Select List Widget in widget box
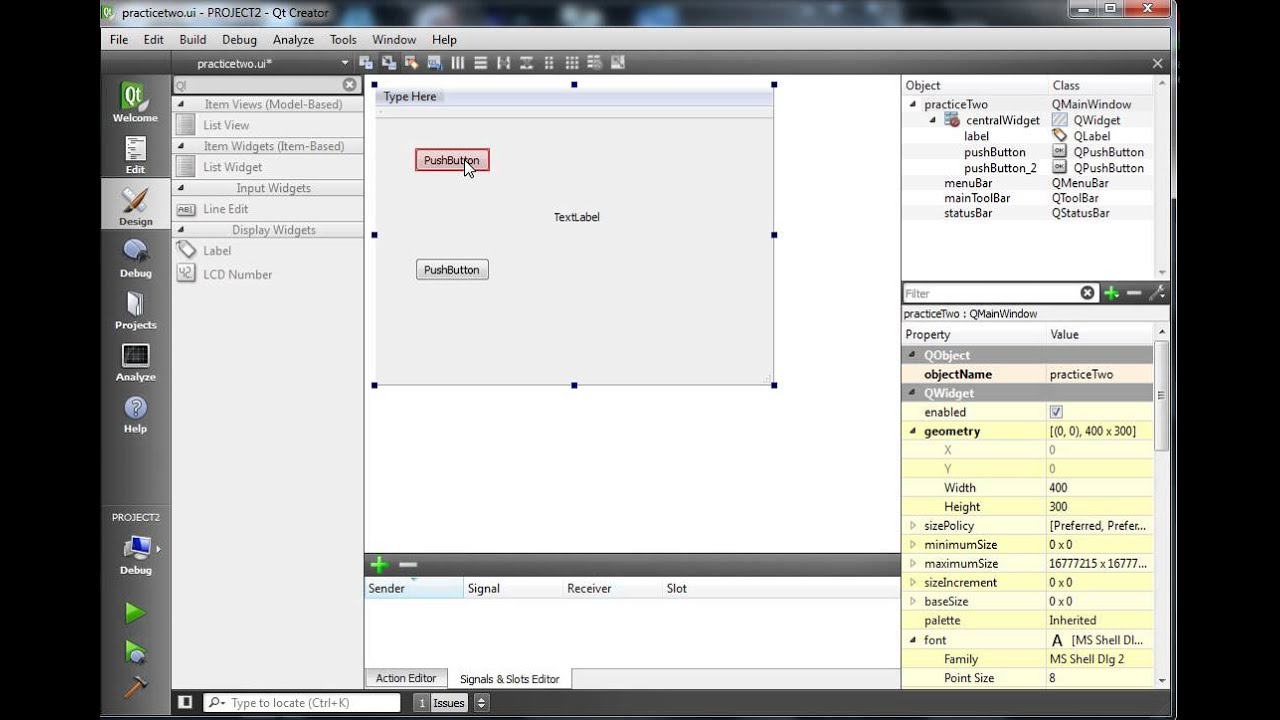This screenshot has width=1280, height=720. (x=232, y=167)
